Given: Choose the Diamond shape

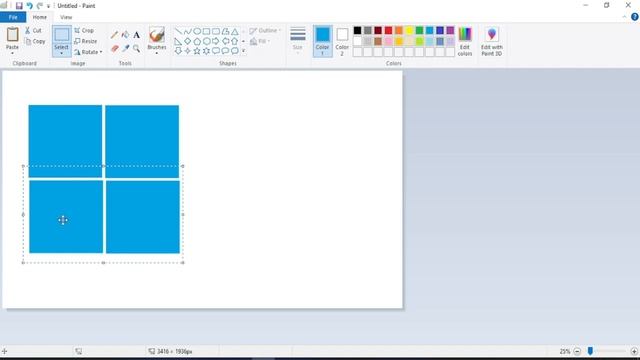Looking at the screenshot, I should coord(187,41).
